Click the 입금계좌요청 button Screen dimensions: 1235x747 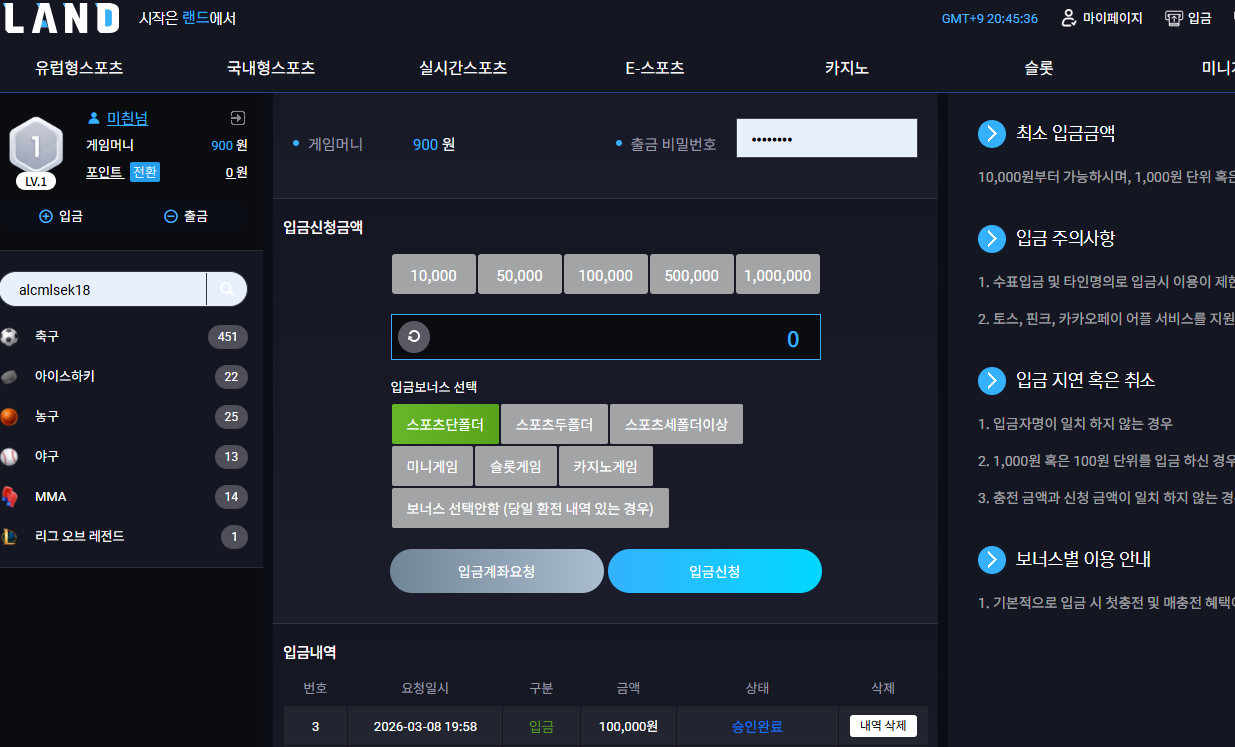click(x=497, y=571)
